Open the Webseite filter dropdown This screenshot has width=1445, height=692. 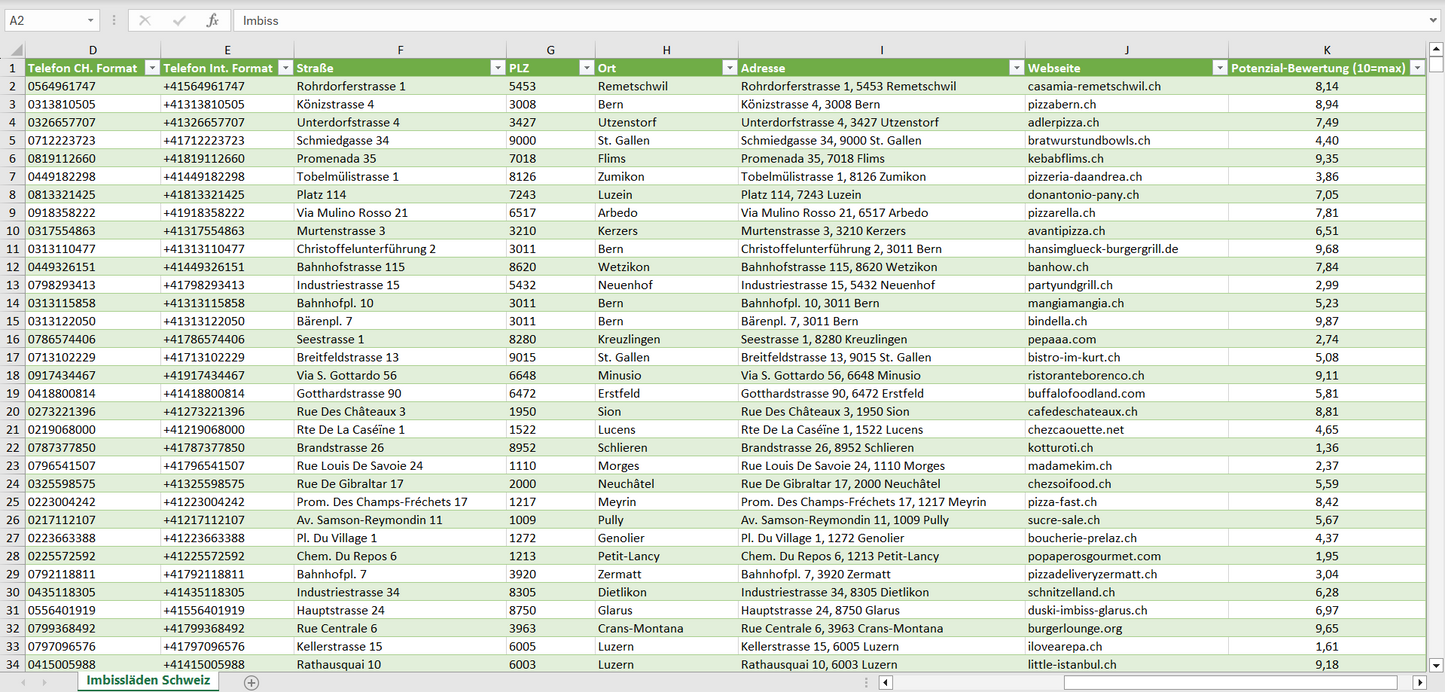(1218, 68)
